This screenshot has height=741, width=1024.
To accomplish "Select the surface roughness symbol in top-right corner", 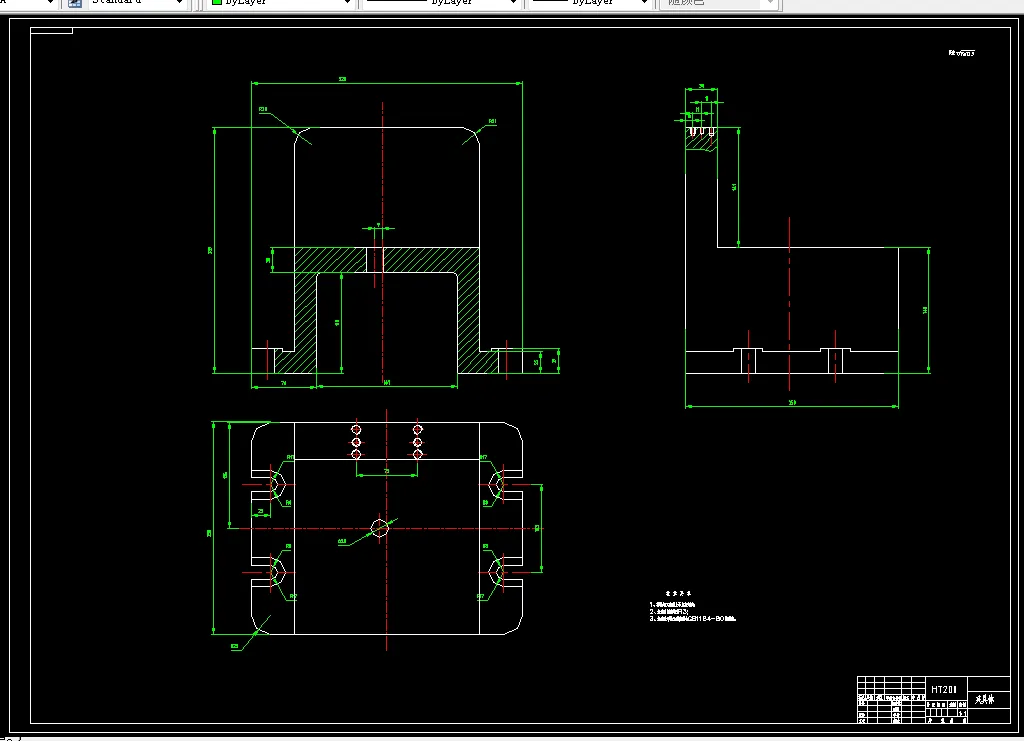I will 961,53.
